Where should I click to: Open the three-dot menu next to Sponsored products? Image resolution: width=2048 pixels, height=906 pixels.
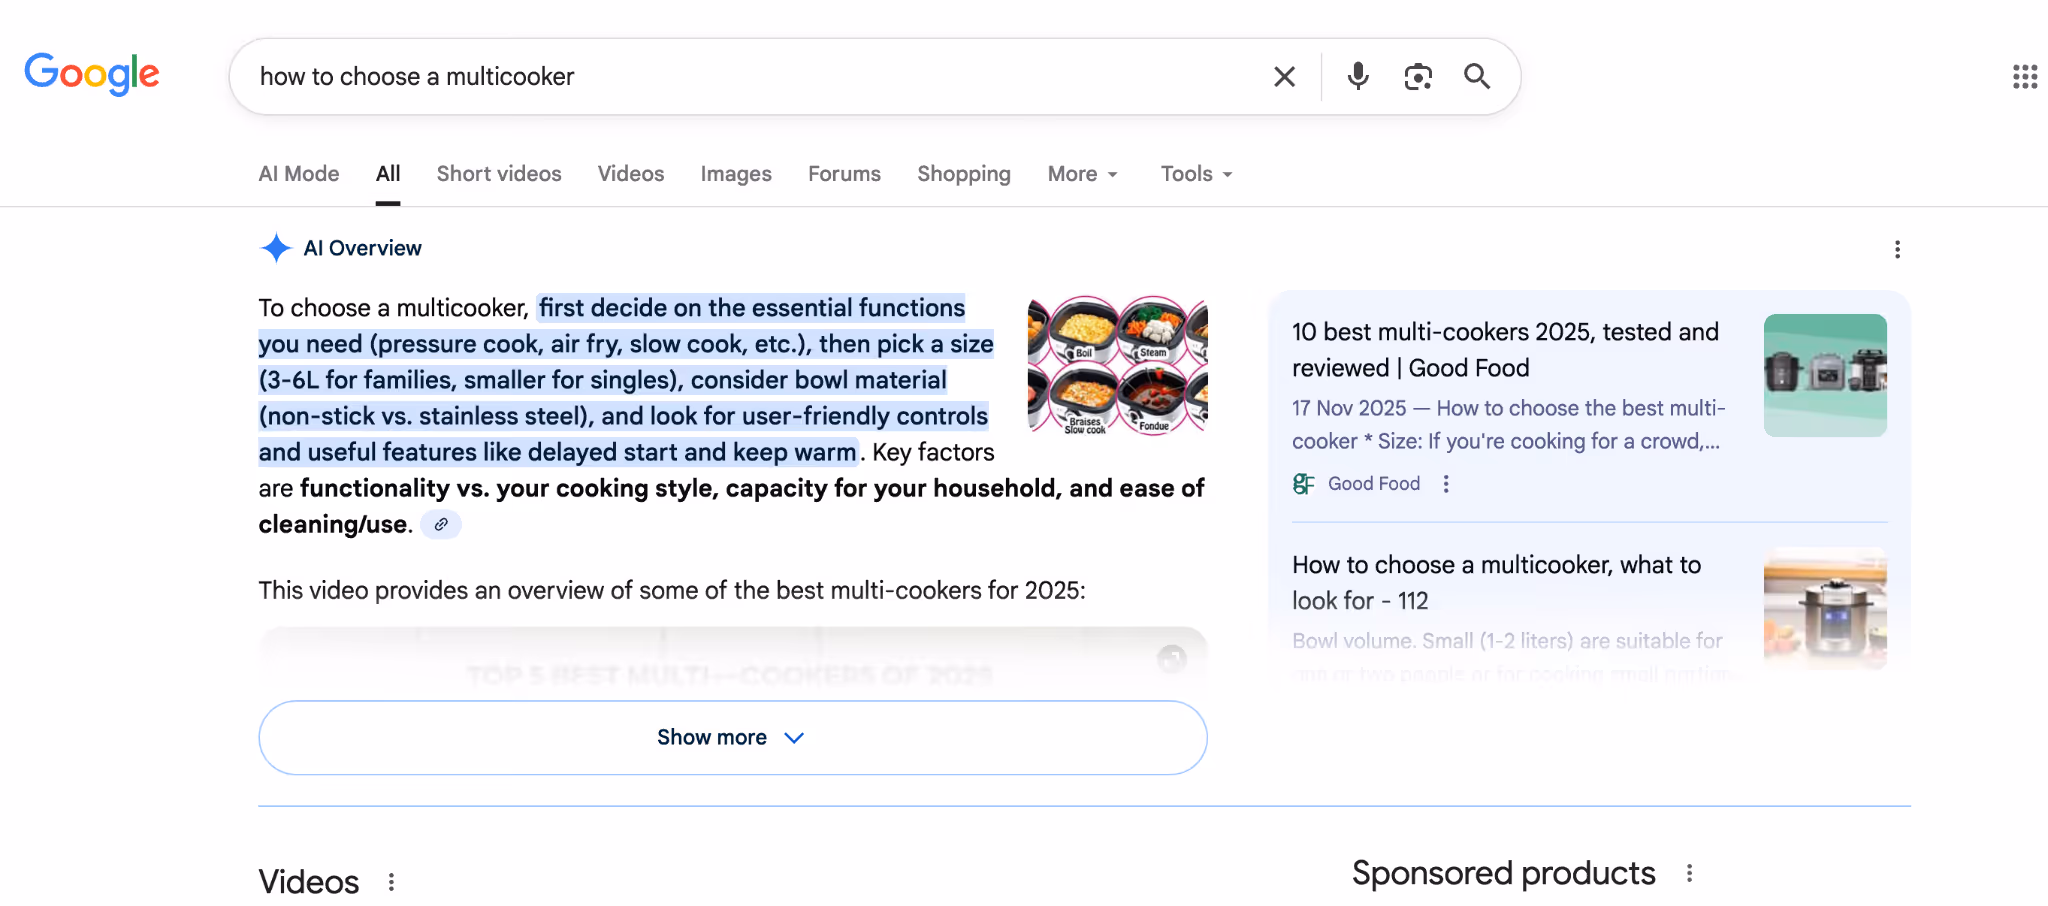(1690, 871)
